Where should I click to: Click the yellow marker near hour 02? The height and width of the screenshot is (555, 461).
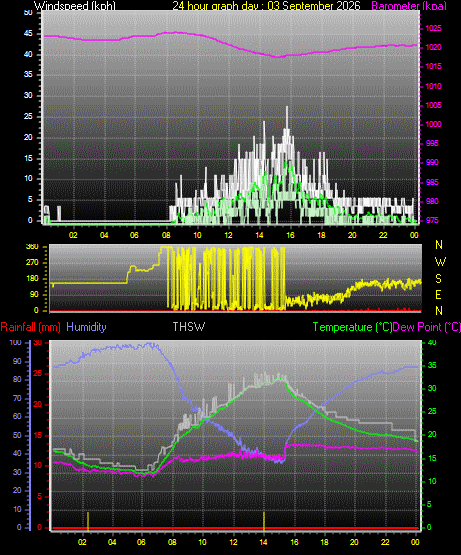click(88, 521)
